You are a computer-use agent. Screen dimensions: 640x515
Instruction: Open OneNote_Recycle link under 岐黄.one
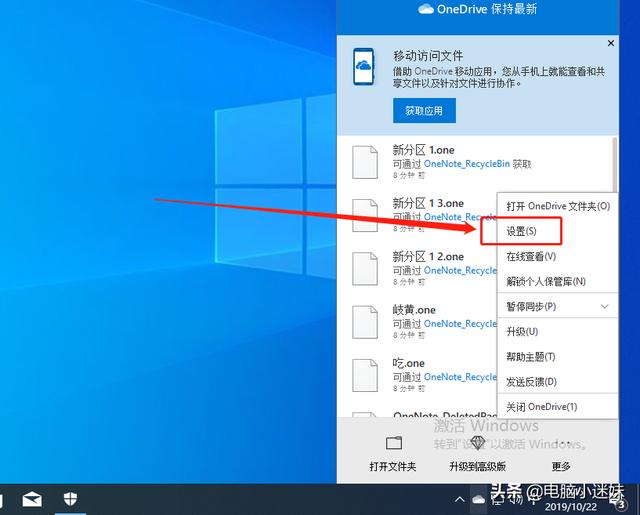460,324
